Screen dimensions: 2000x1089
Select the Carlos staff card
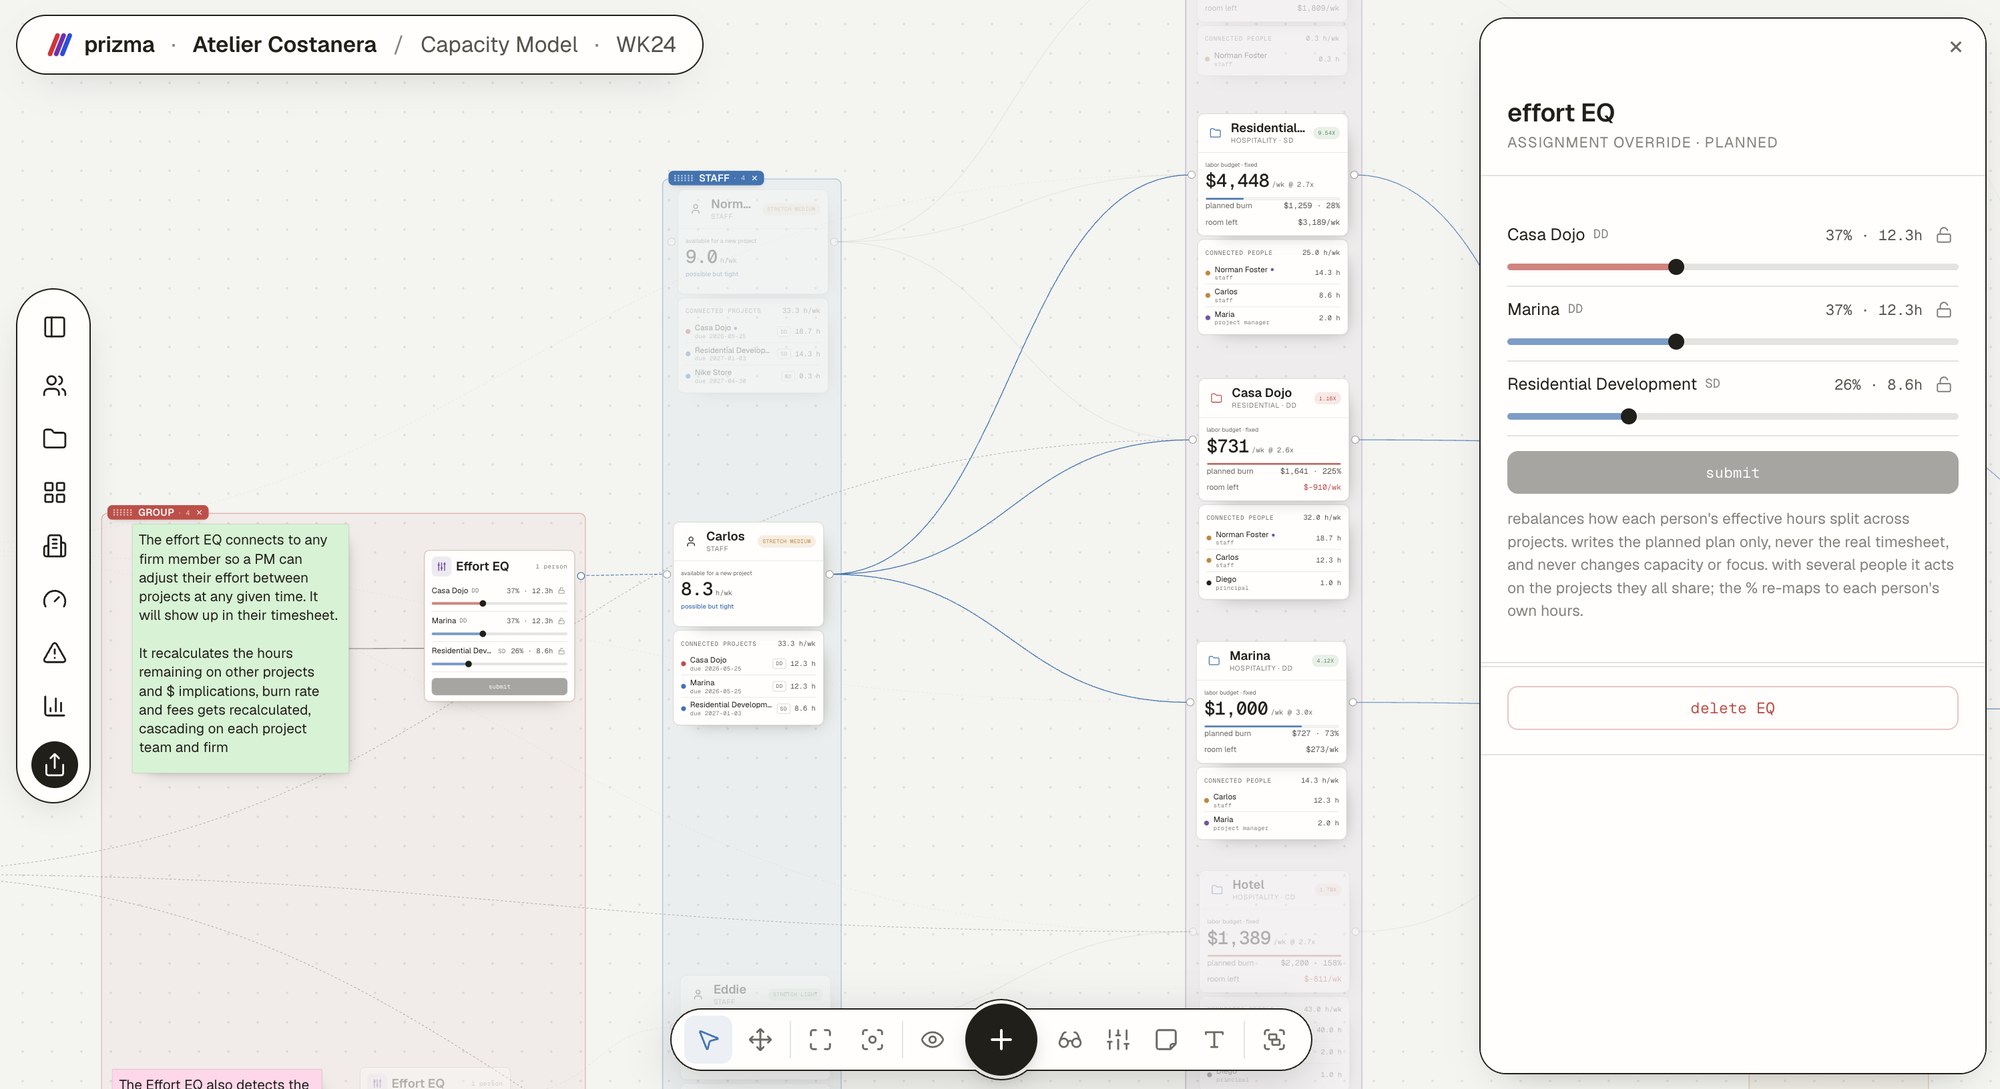(748, 574)
